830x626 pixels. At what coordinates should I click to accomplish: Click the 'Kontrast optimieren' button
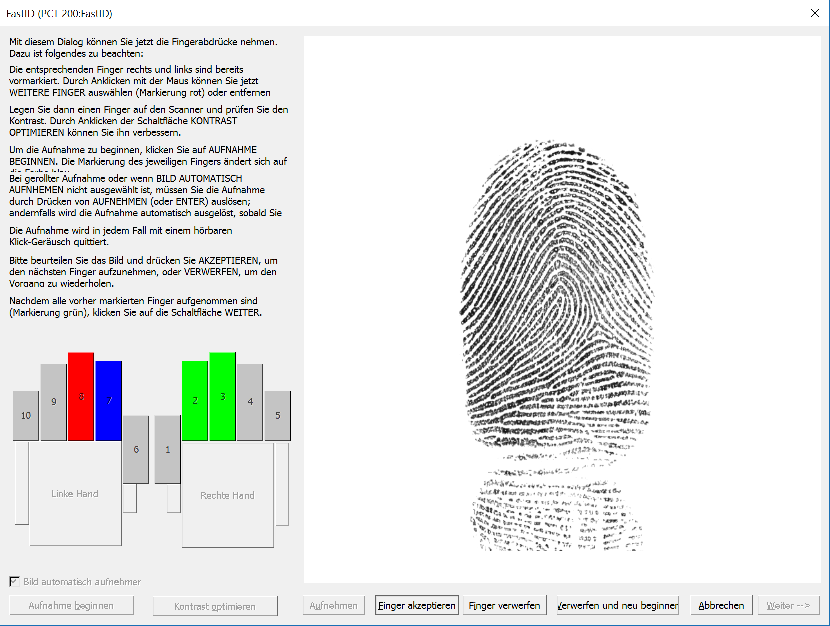point(214,606)
